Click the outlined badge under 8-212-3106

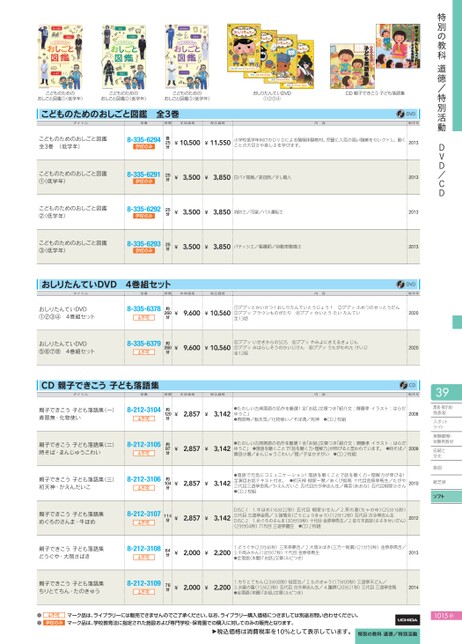pyautogui.click(x=144, y=488)
